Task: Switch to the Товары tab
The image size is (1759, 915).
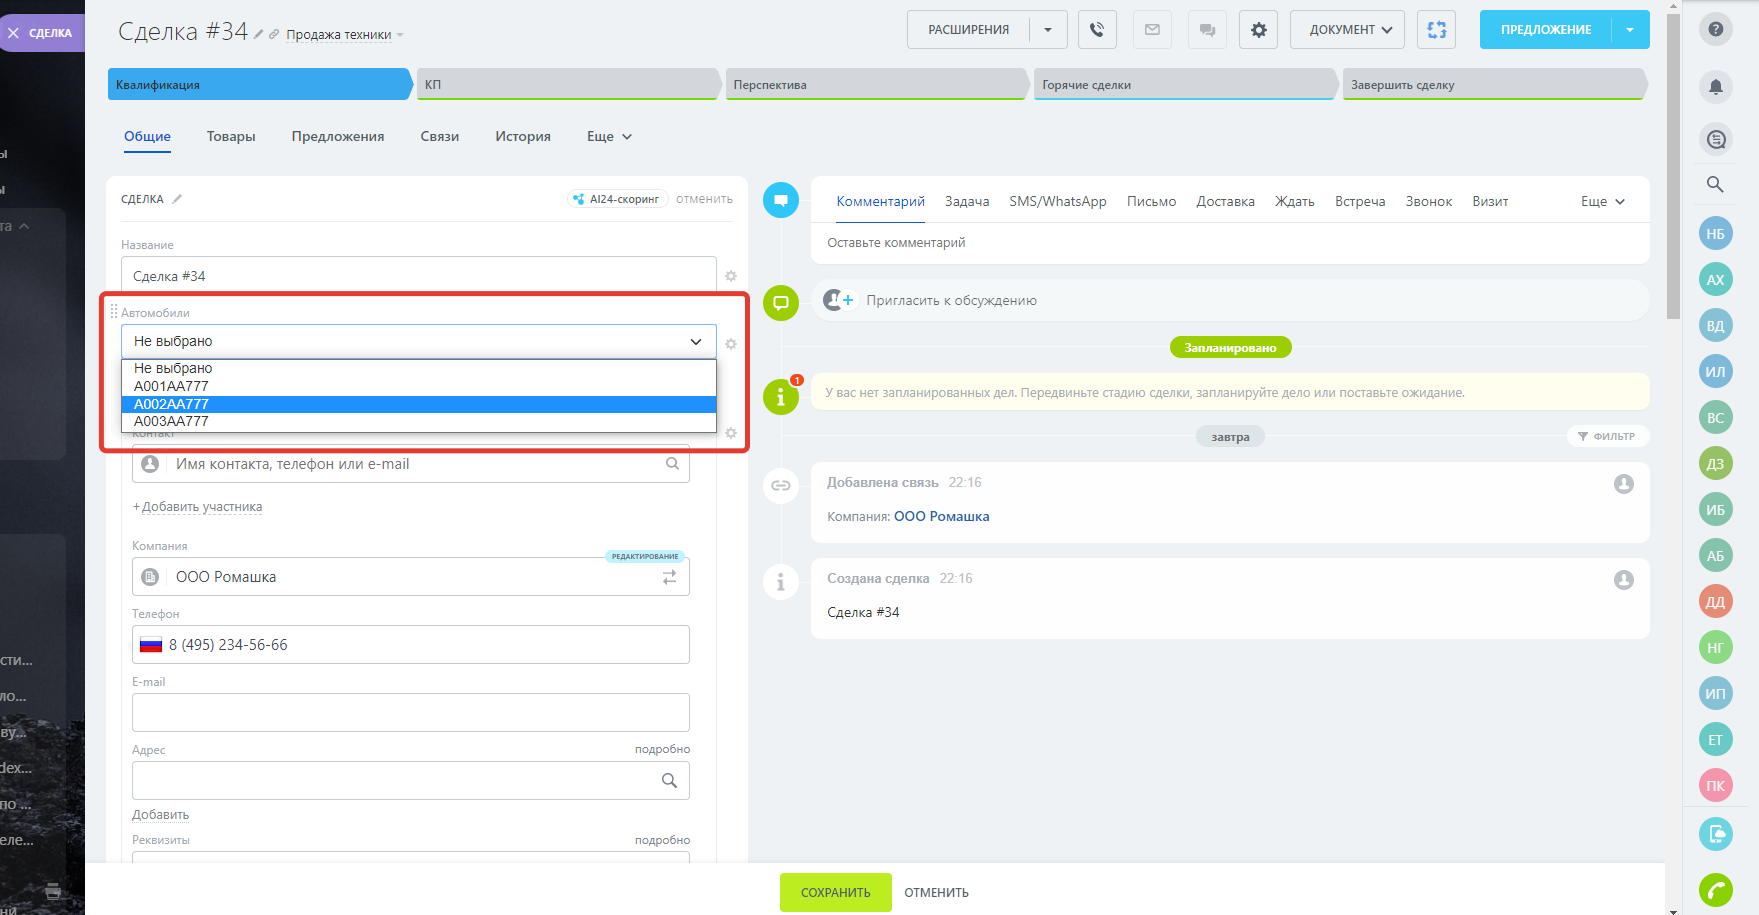Action: coord(231,137)
